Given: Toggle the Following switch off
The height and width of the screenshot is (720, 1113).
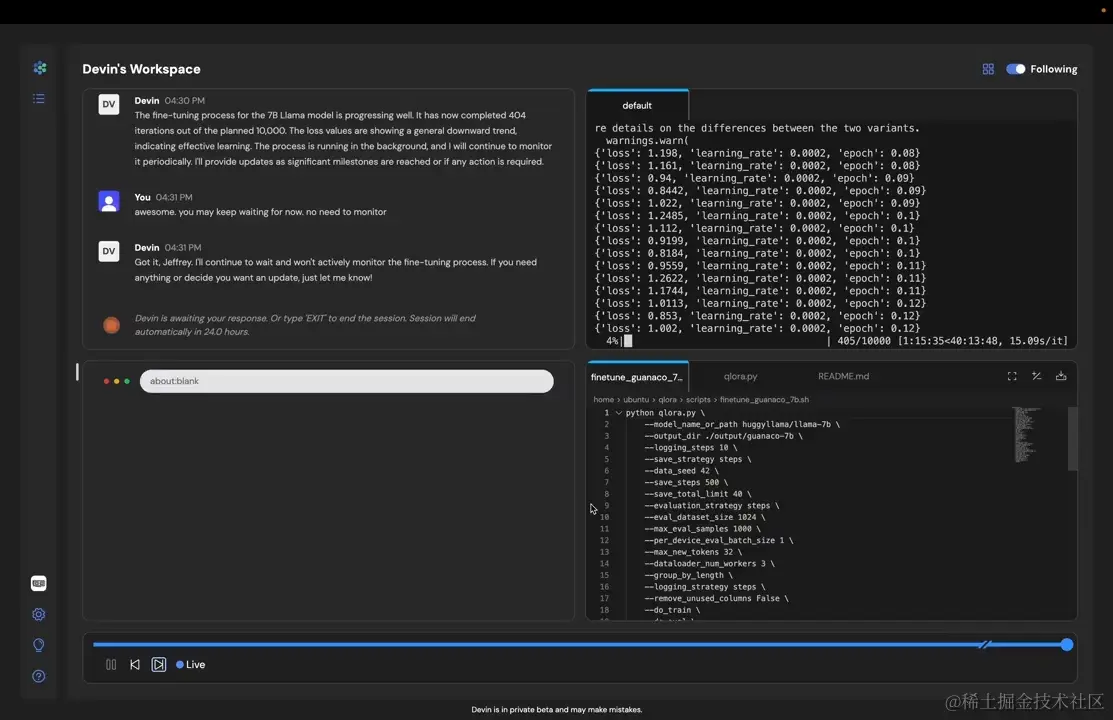Looking at the screenshot, I should point(1016,69).
